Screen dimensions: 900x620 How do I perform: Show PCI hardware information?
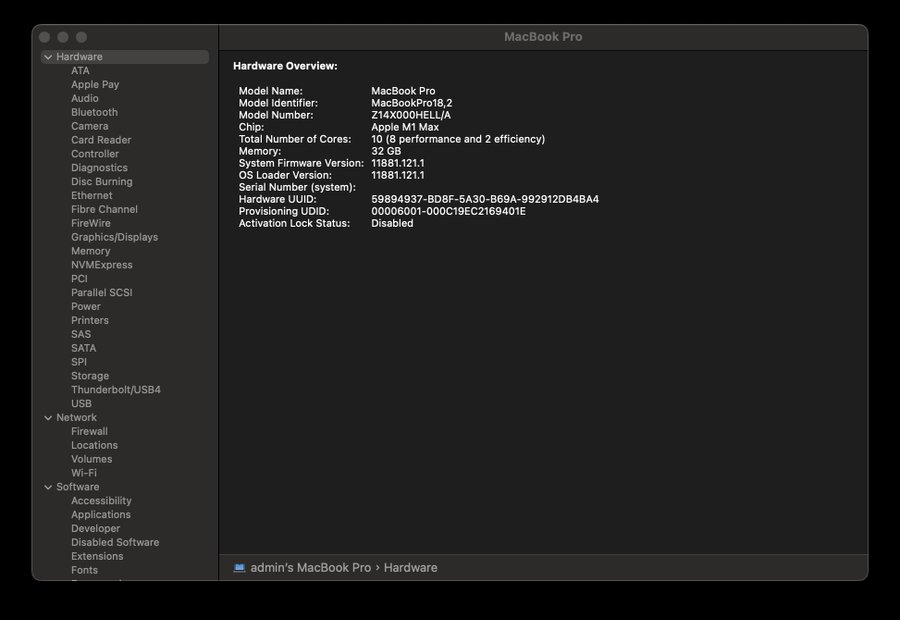click(x=79, y=279)
